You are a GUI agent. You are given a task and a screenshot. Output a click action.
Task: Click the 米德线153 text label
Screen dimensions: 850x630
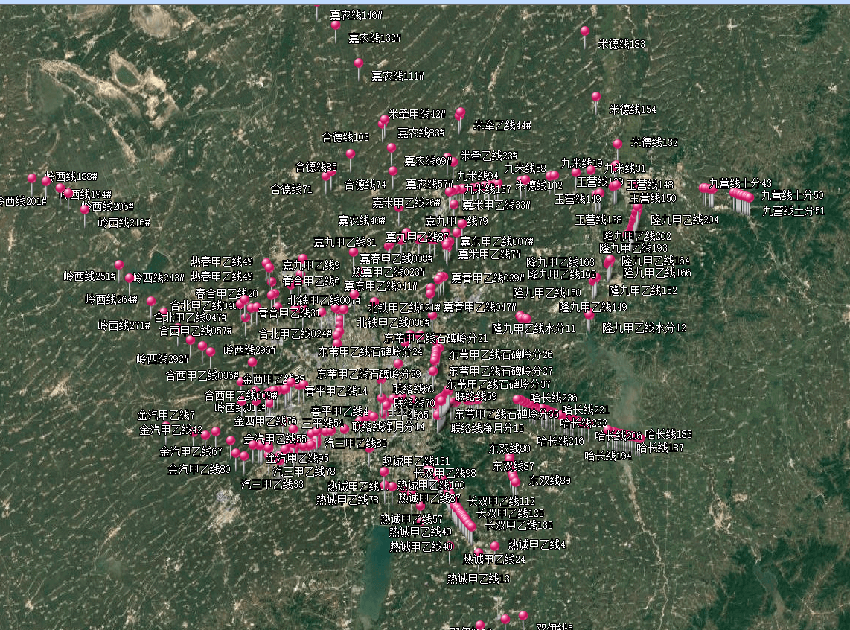point(621,44)
